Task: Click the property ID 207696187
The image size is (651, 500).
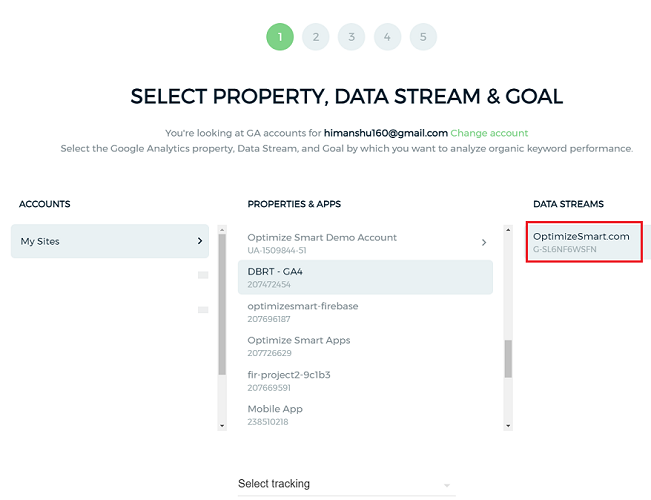Action: click(269, 319)
